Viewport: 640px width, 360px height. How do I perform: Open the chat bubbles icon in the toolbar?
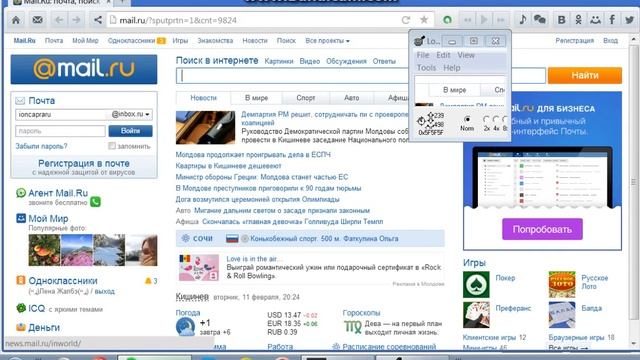point(540,20)
